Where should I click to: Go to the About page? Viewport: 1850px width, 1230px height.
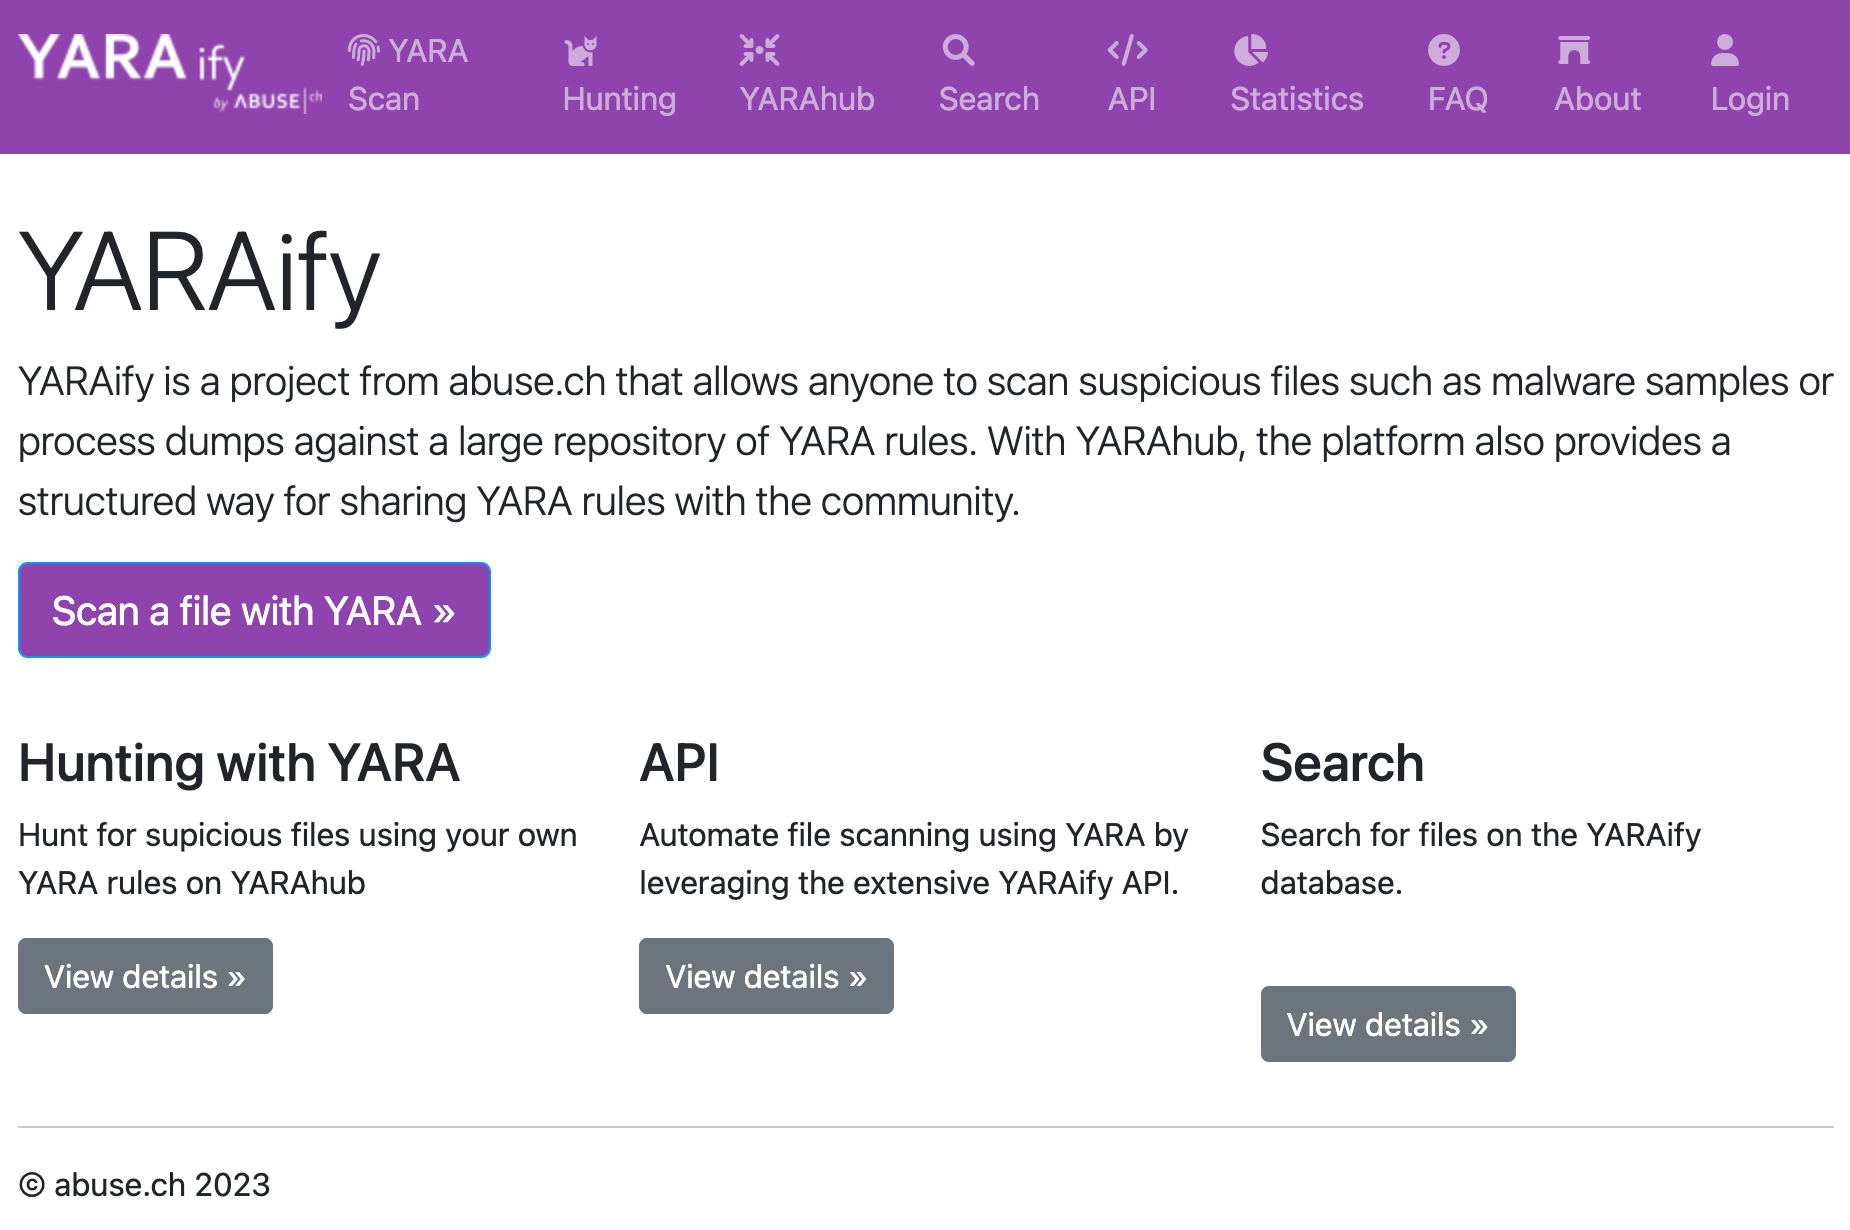click(1598, 75)
